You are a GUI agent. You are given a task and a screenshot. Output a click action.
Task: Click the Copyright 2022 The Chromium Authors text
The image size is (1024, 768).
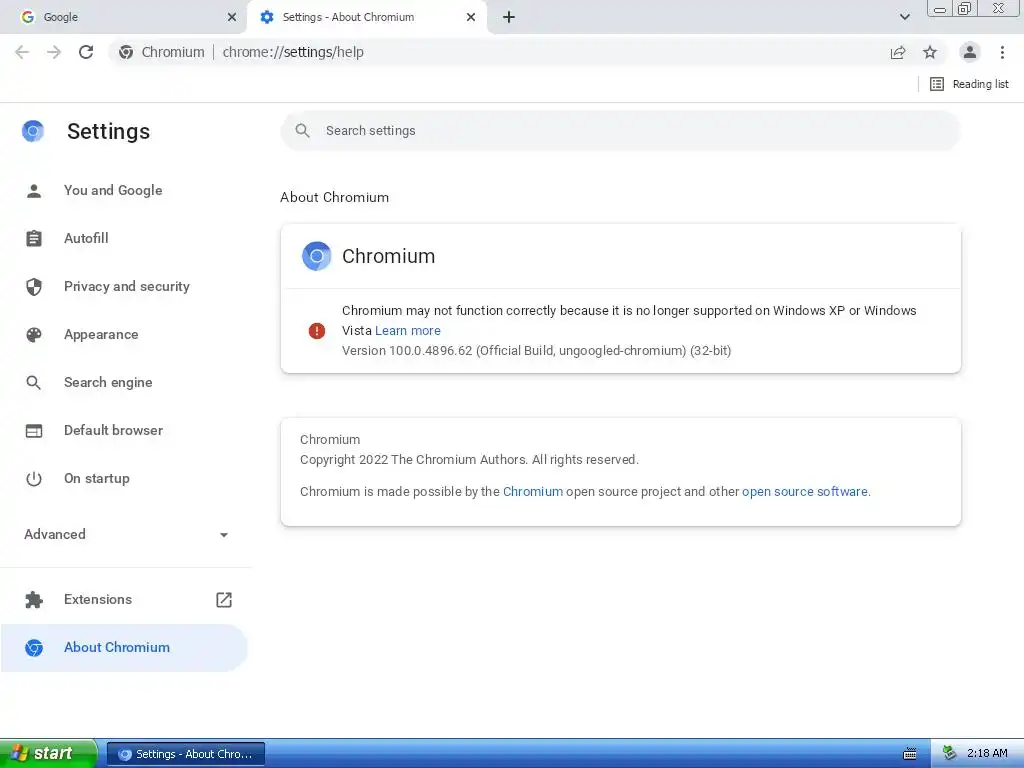pos(469,460)
